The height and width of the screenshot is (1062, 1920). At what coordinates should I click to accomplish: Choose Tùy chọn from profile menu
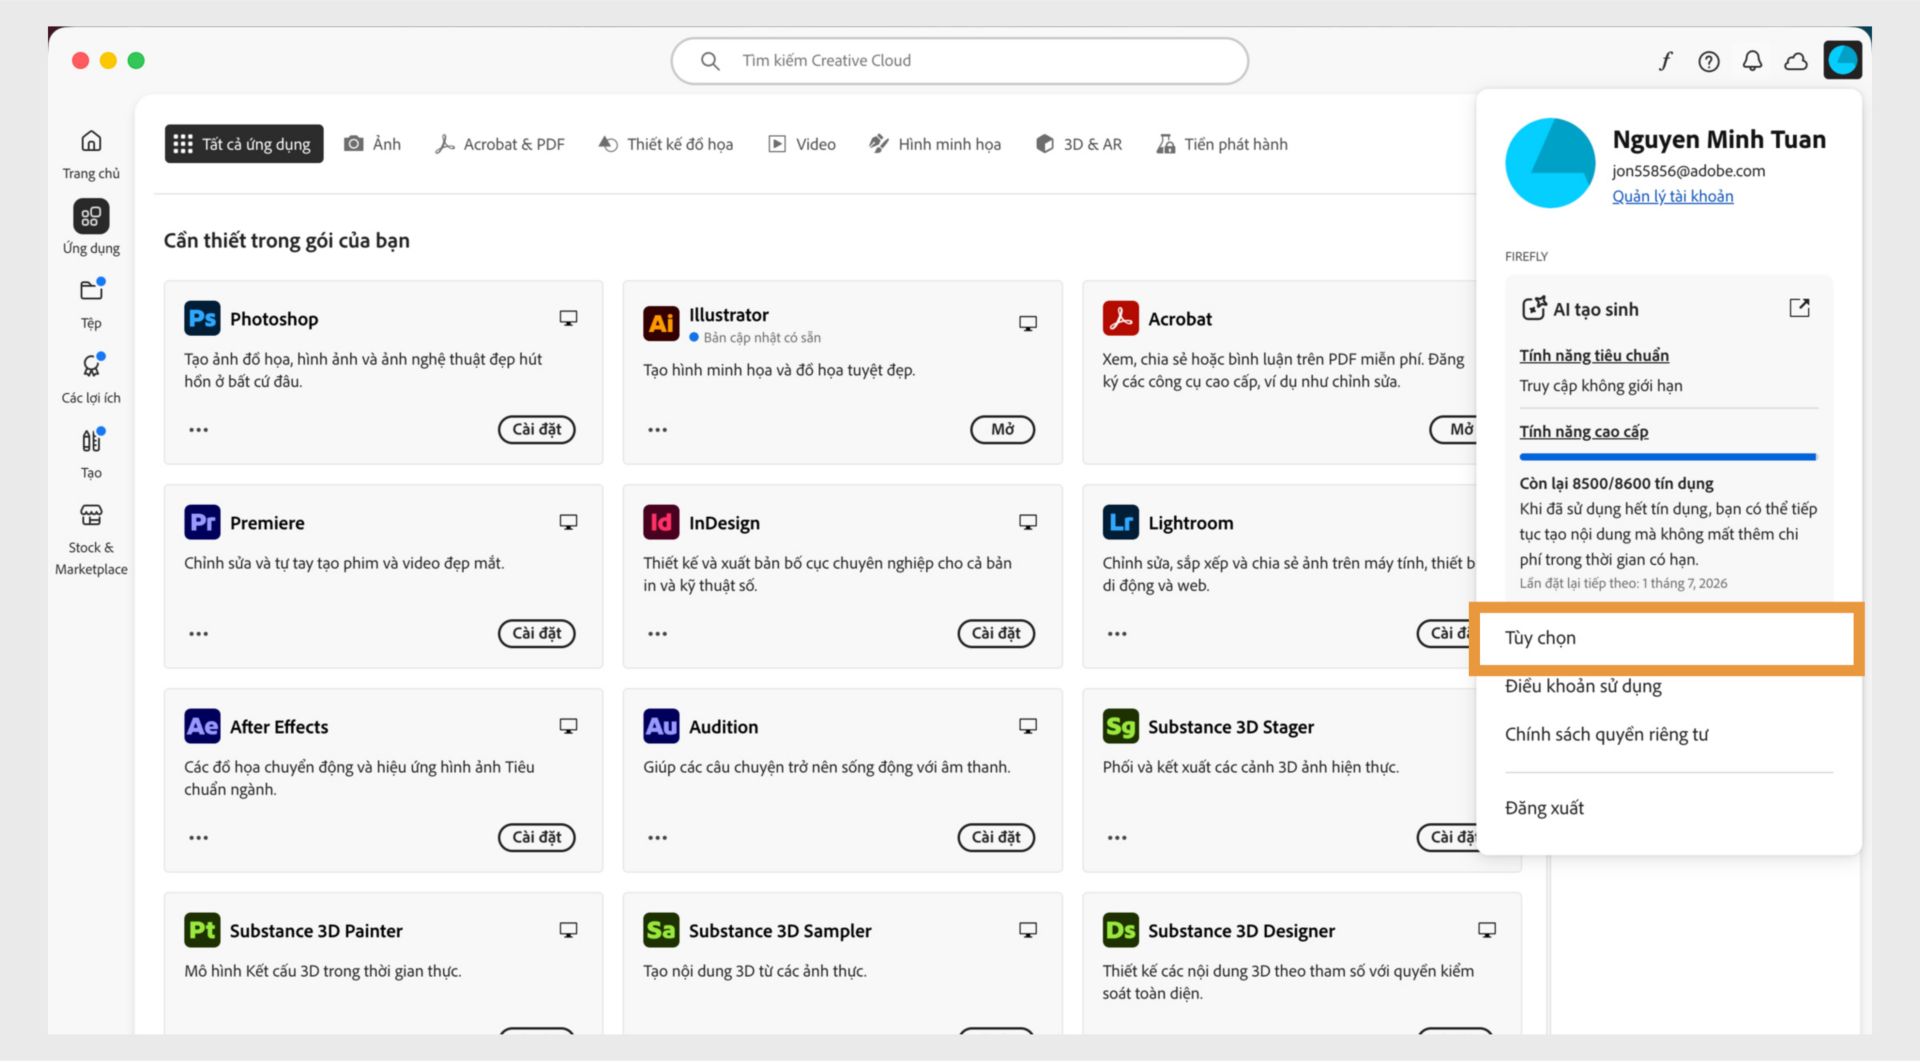click(1666, 638)
